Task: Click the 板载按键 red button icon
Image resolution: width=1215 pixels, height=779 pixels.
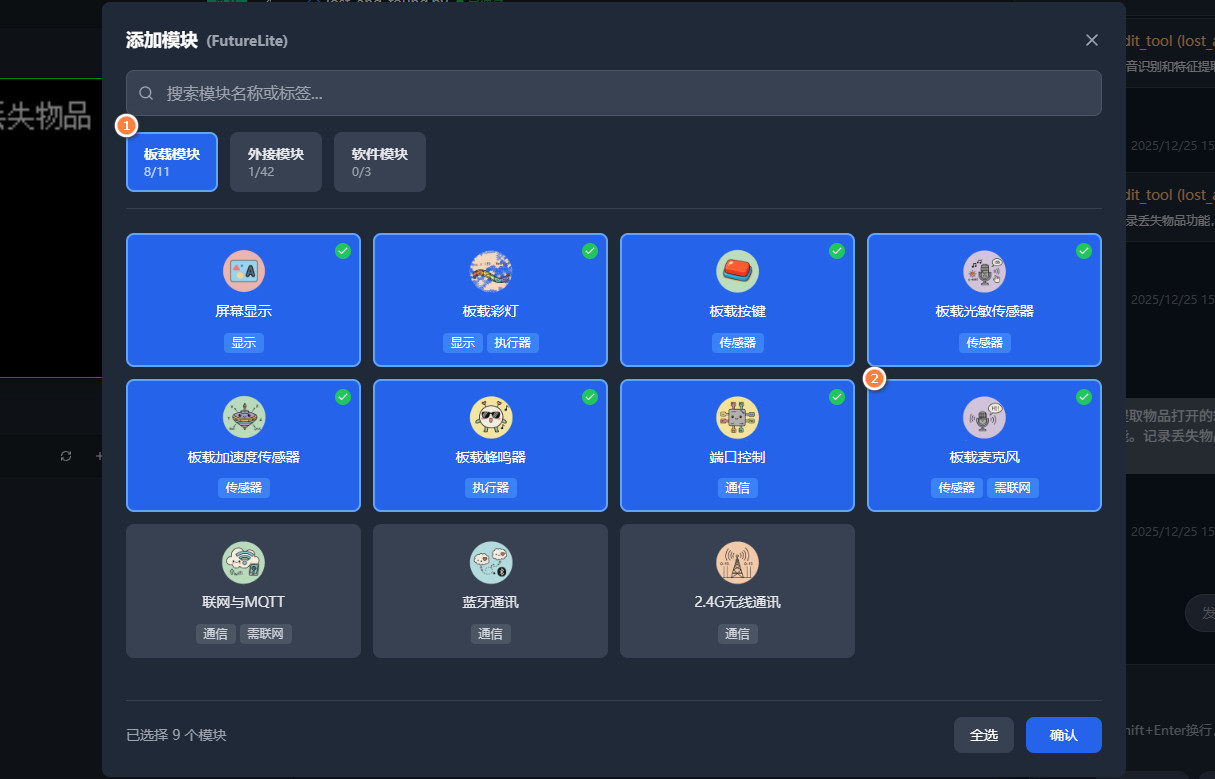Action: pos(737,271)
